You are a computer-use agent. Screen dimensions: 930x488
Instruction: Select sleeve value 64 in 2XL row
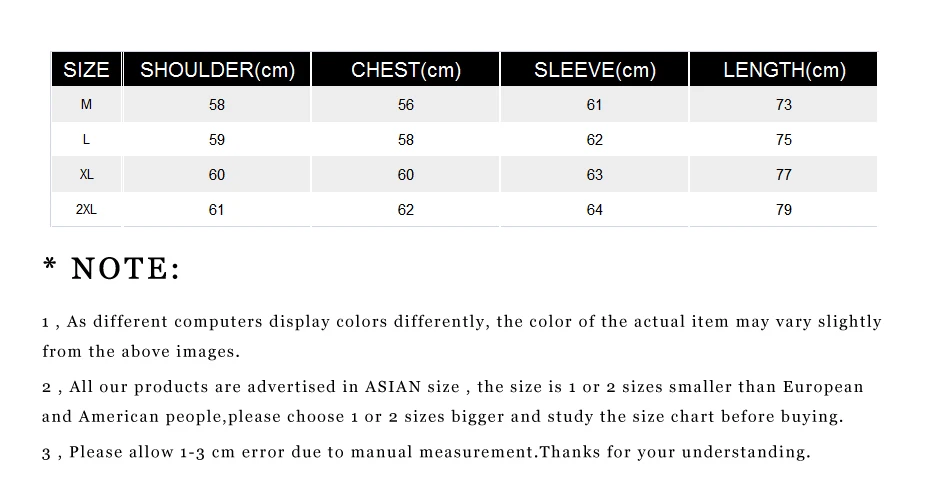pos(594,209)
